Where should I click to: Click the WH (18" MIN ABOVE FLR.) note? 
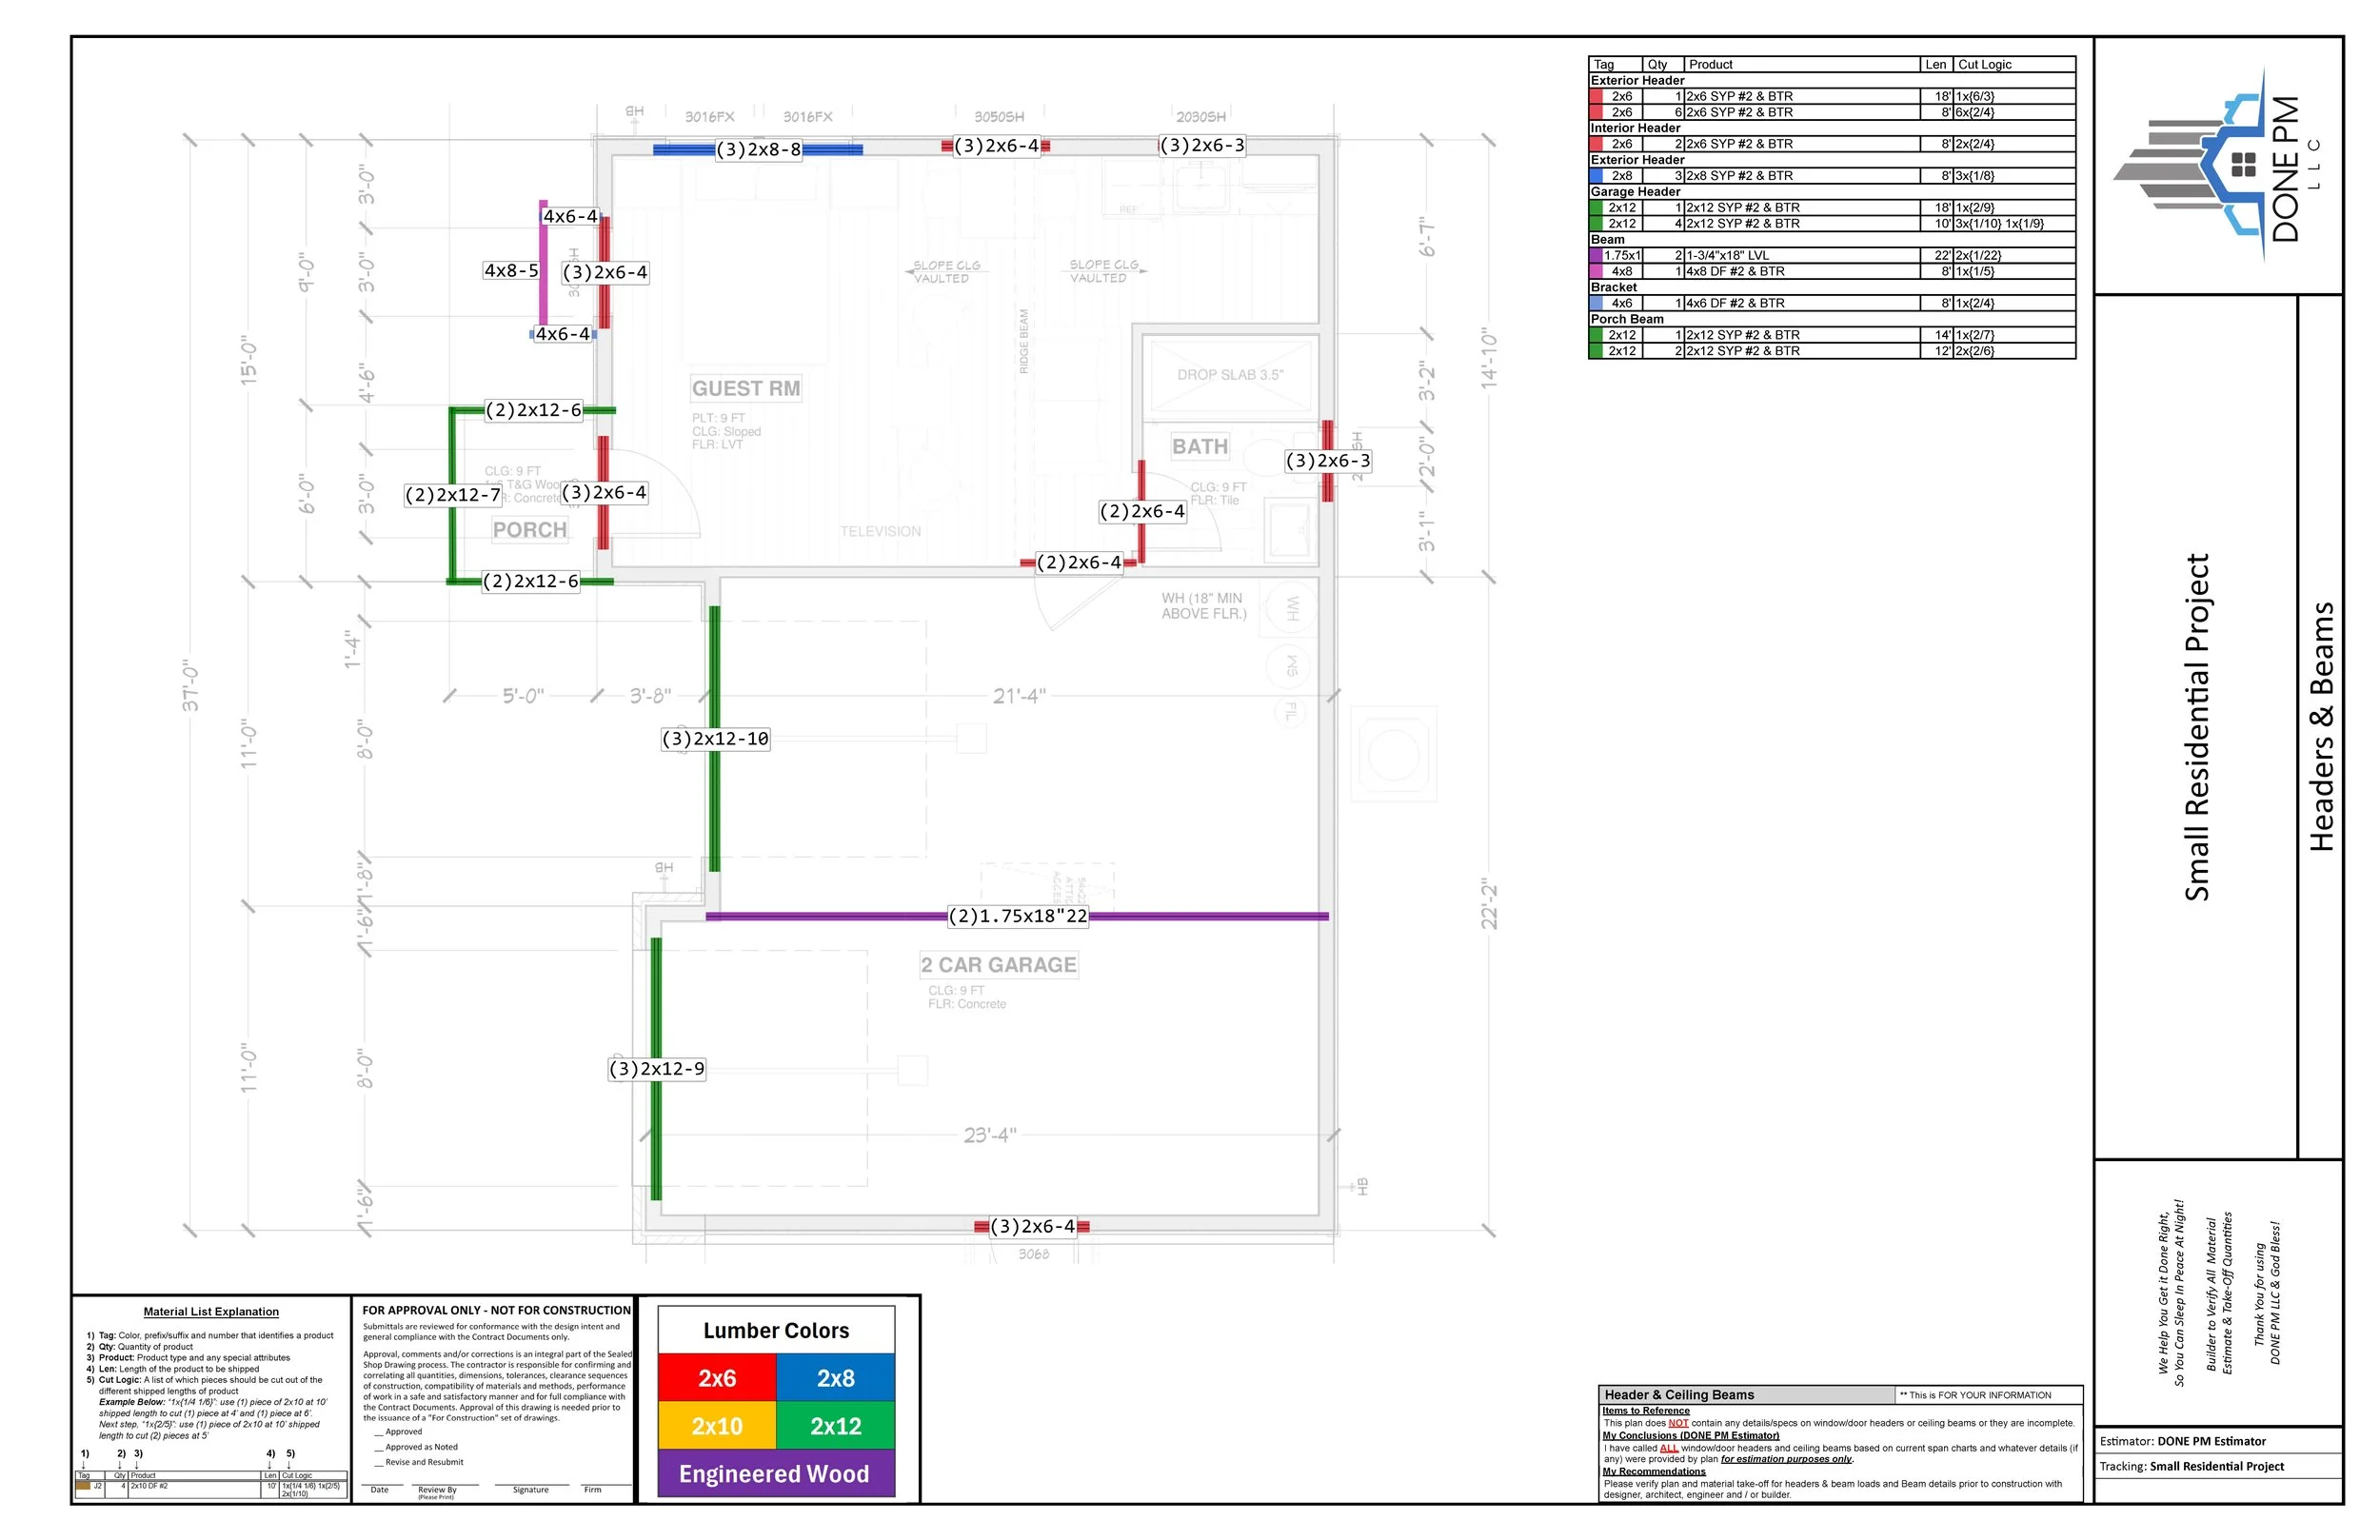(1204, 606)
